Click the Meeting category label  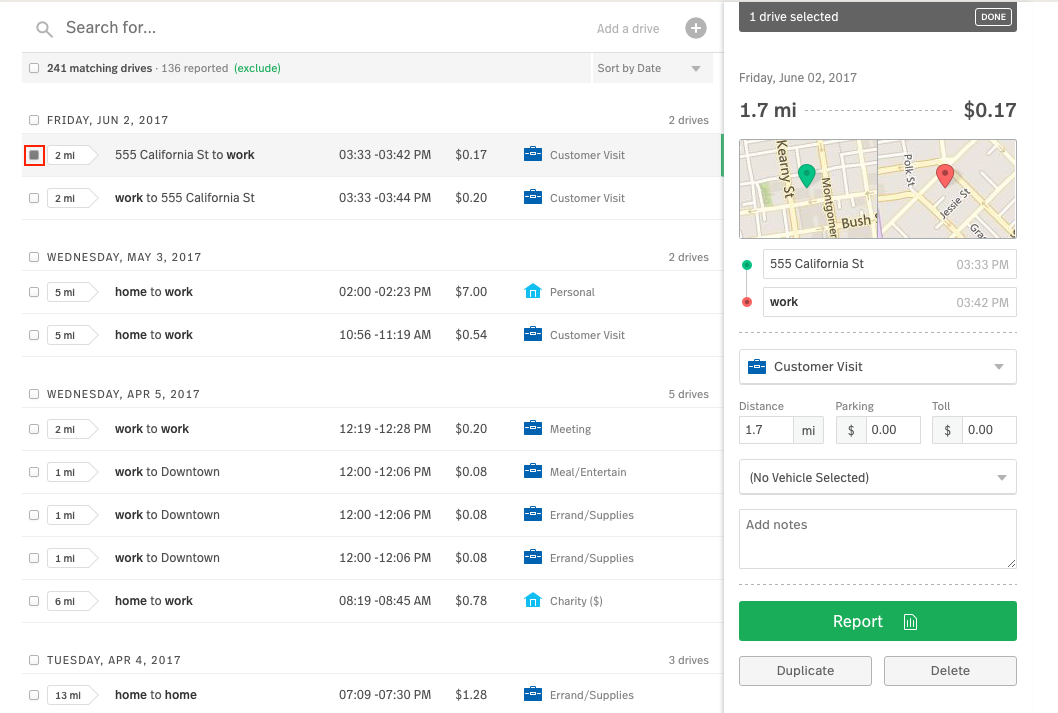point(570,429)
